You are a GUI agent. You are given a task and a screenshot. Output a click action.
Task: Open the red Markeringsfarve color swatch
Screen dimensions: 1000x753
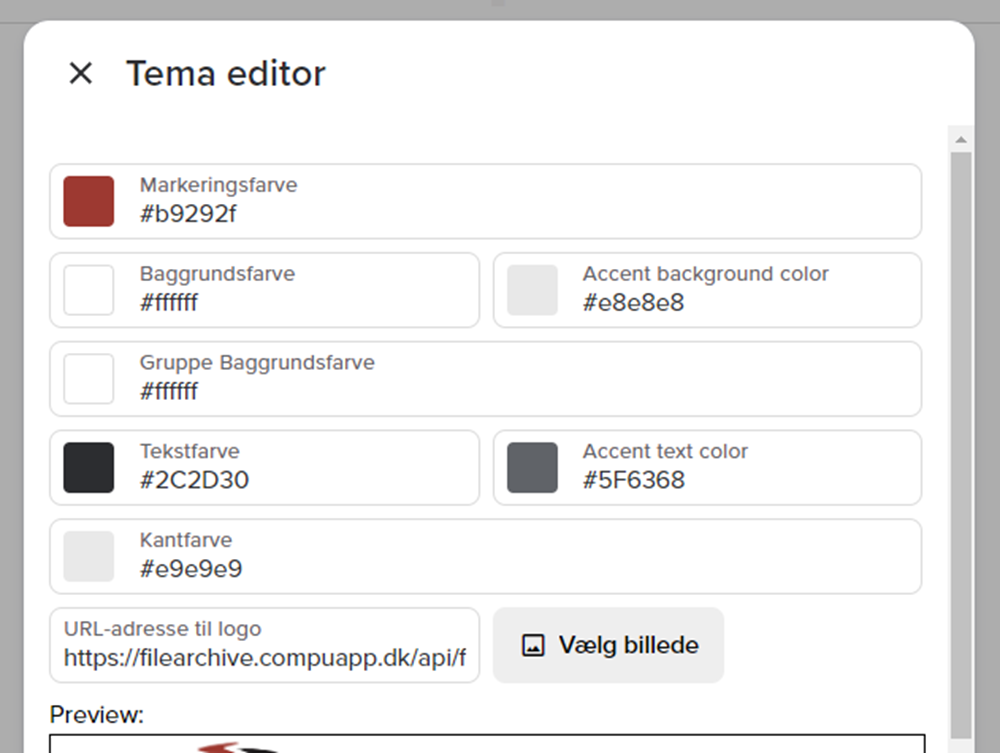point(89,201)
